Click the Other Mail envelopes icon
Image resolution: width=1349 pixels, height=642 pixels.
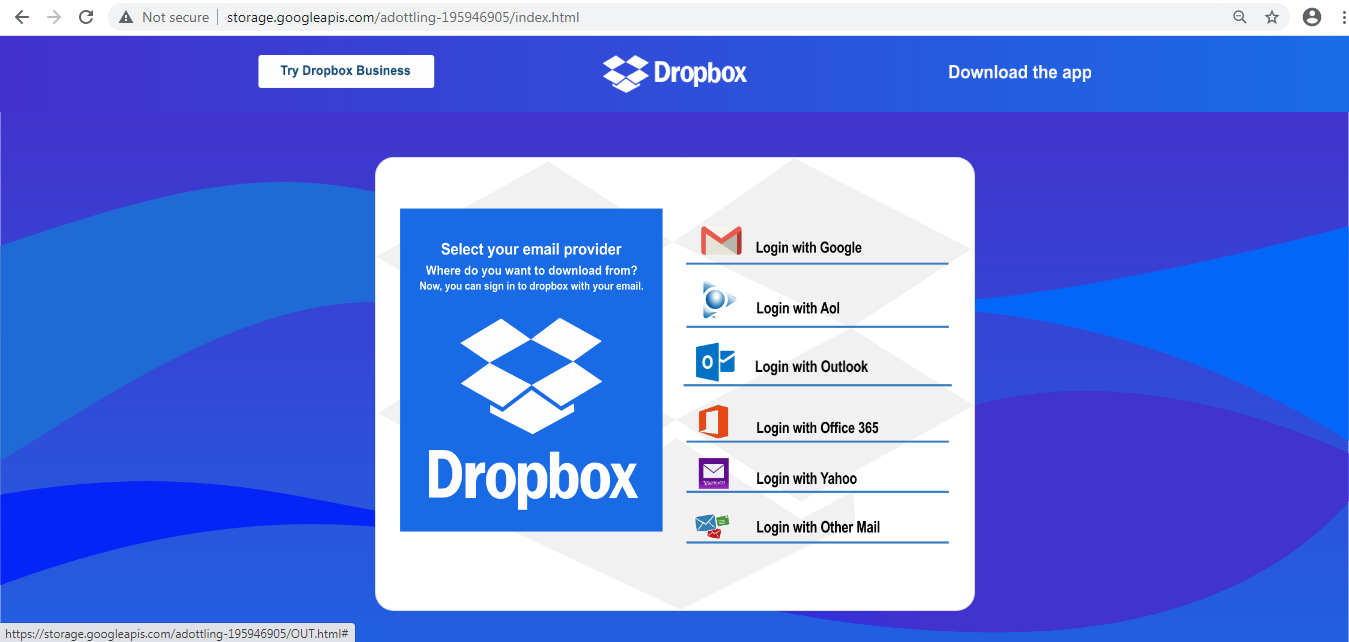pyautogui.click(x=713, y=525)
